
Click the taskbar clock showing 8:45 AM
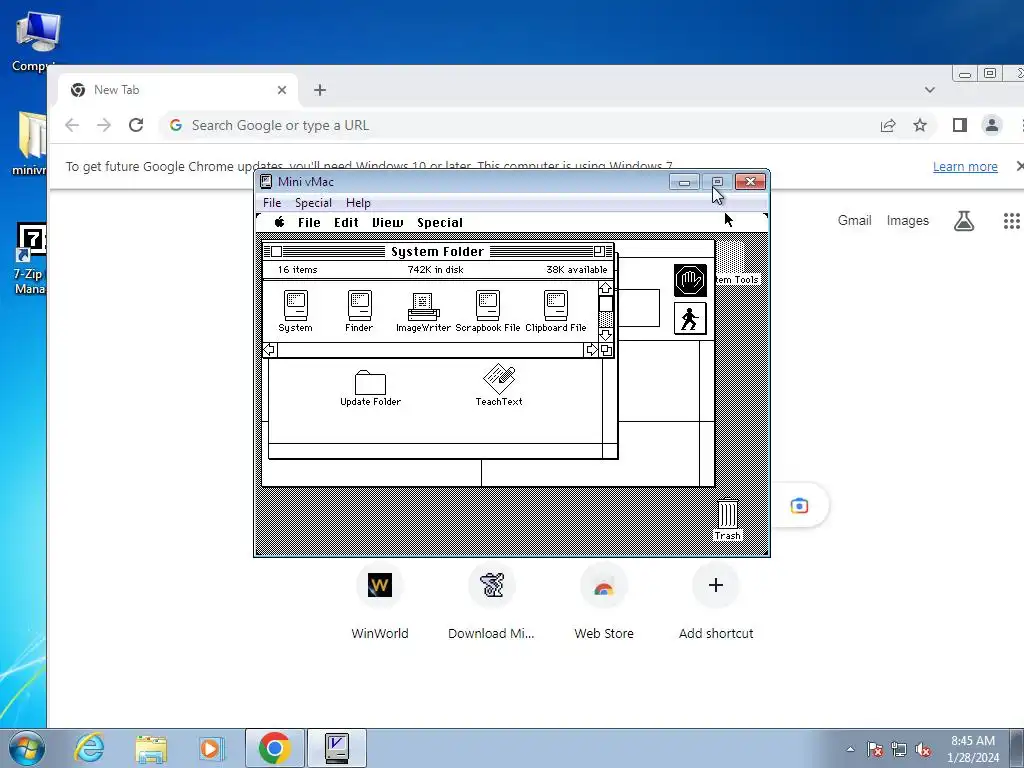[x=973, y=748]
